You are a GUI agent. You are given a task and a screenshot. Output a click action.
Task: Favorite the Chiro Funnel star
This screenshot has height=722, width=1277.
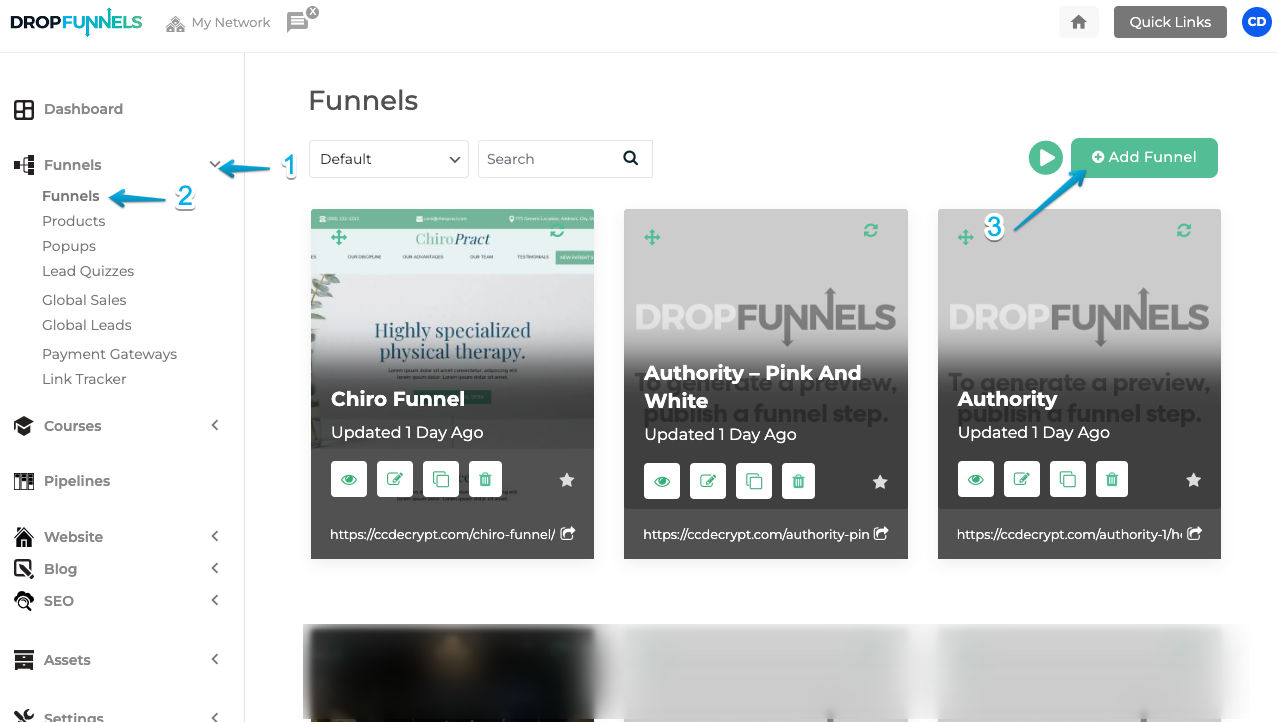coord(567,480)
